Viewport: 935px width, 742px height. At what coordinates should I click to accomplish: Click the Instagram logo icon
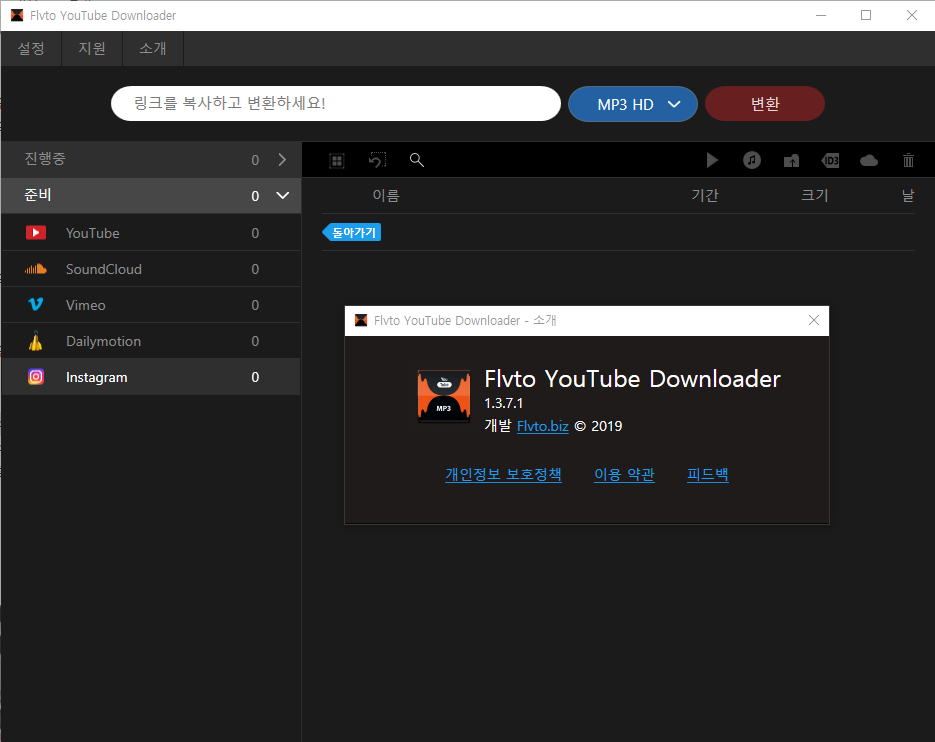coord(36,377)
